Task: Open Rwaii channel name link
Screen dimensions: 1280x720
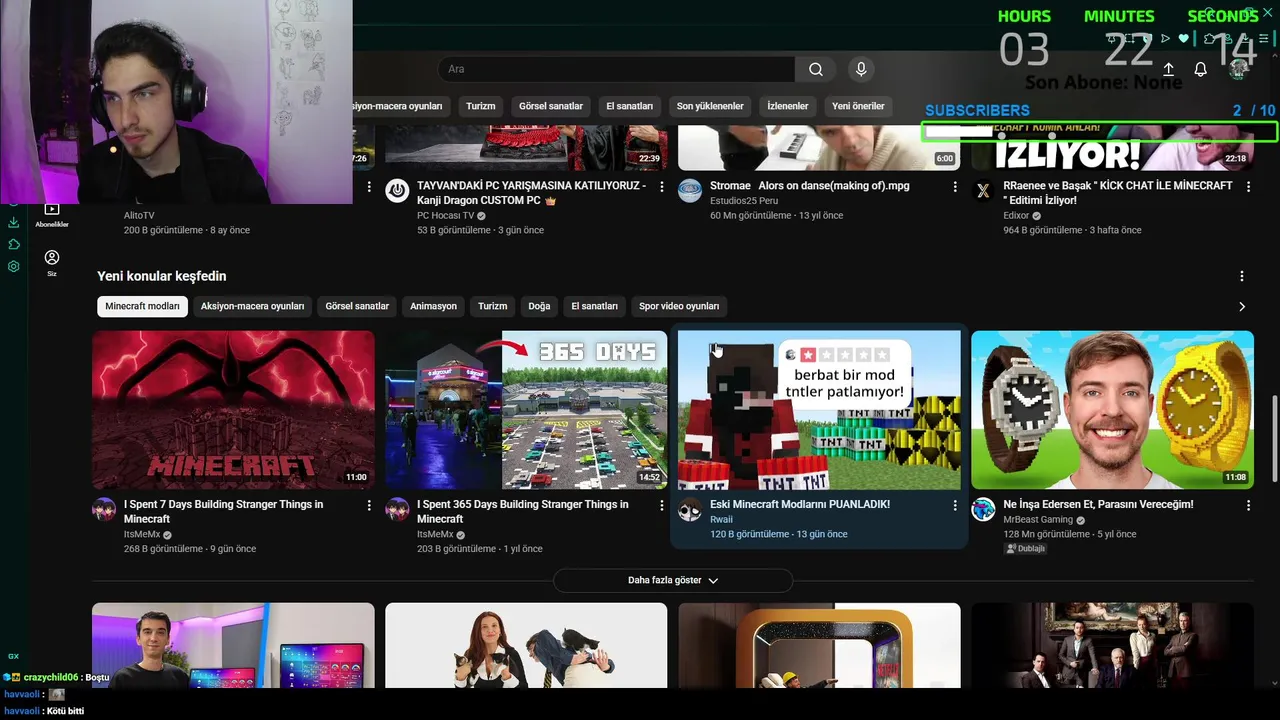Action: click(721, 520)
